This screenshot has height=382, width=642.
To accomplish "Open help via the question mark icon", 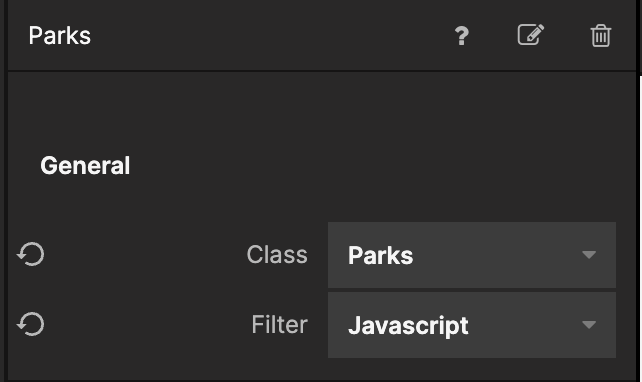I will point(461,36).
